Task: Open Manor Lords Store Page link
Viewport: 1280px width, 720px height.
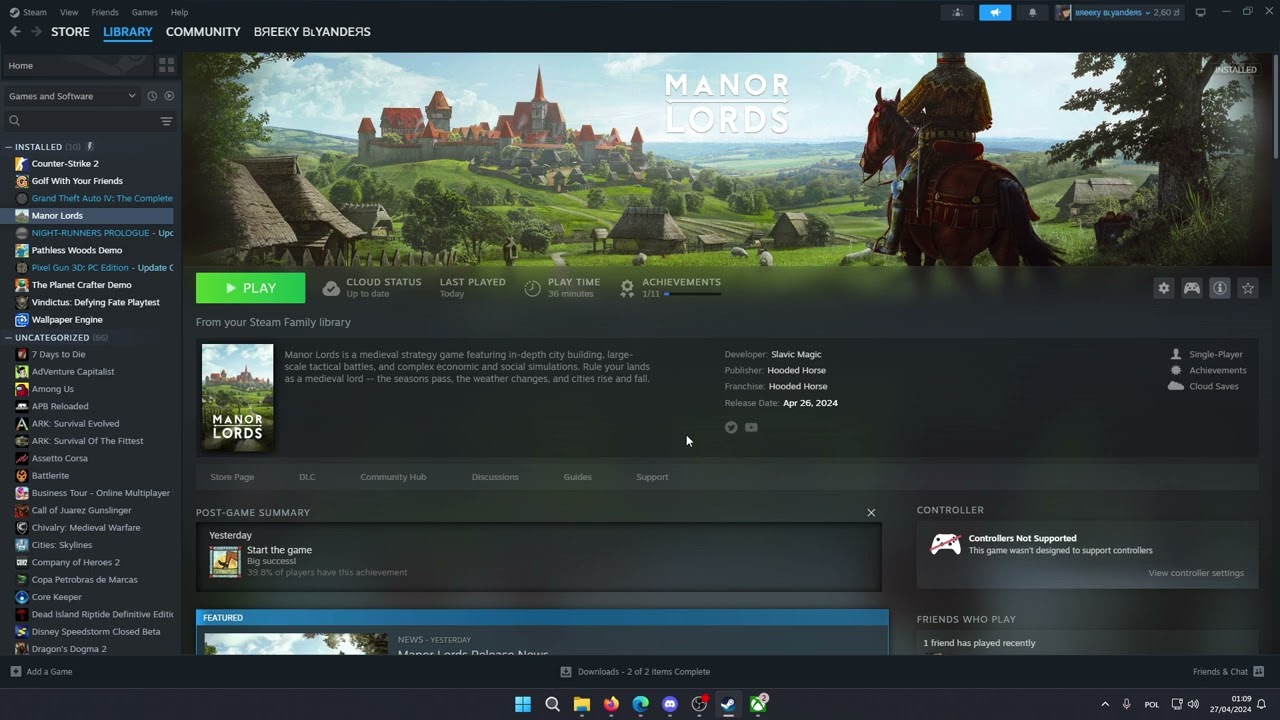Action: 232,477
